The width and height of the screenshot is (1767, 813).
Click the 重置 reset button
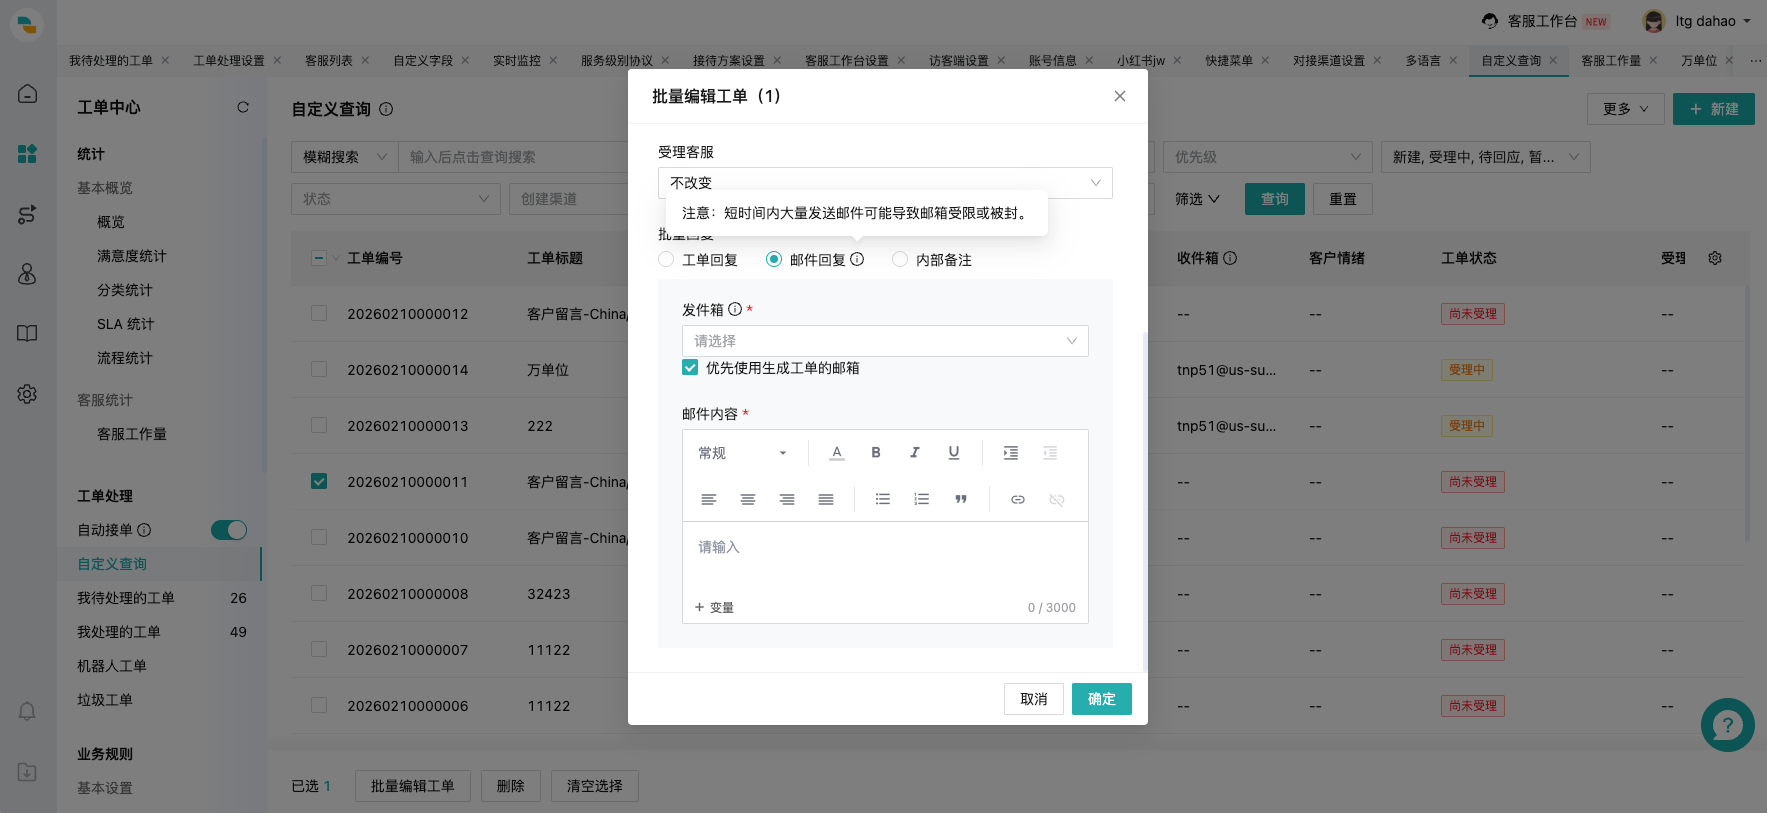point(1343,199)
